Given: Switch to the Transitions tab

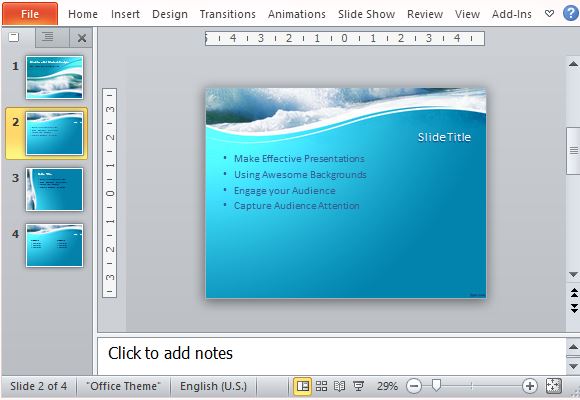Looking at the screenshot, I should pyautogui.click(x=227, y=14).
